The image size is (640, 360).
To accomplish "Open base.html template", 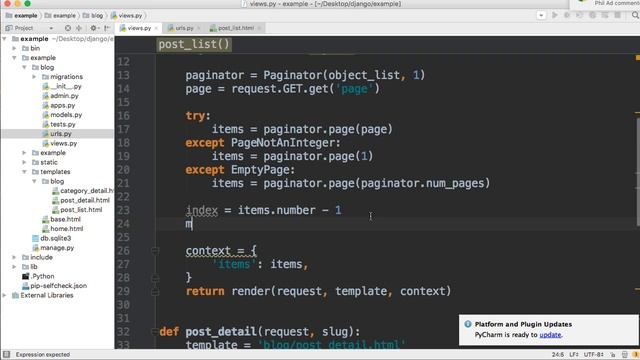I will click(62, 219).
